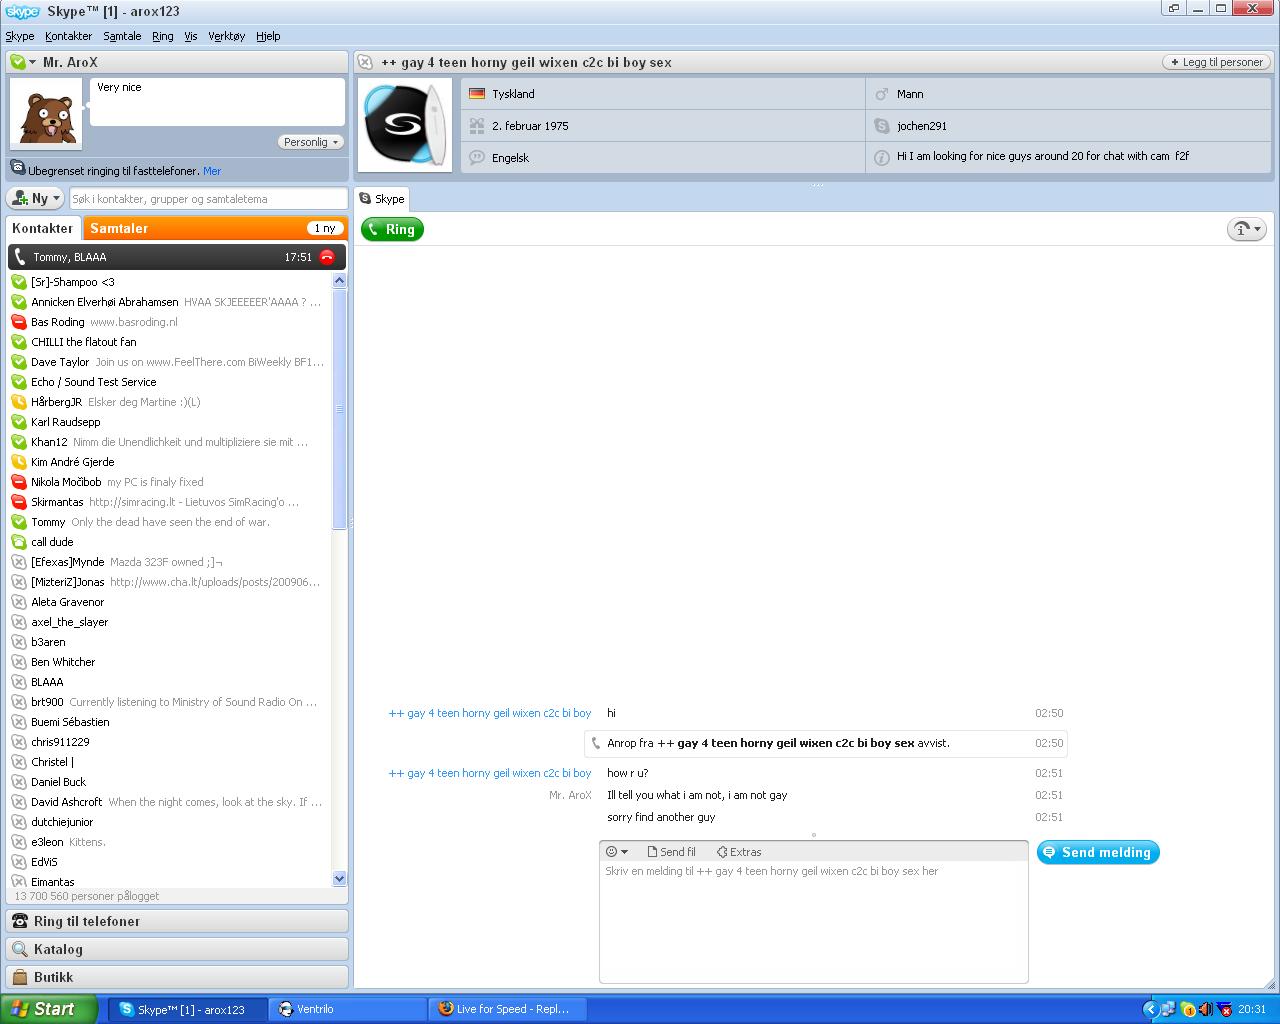Open the Skype menu in menu bar
The height and width of the screenshot is (1024, 1280).
point(20,36)
